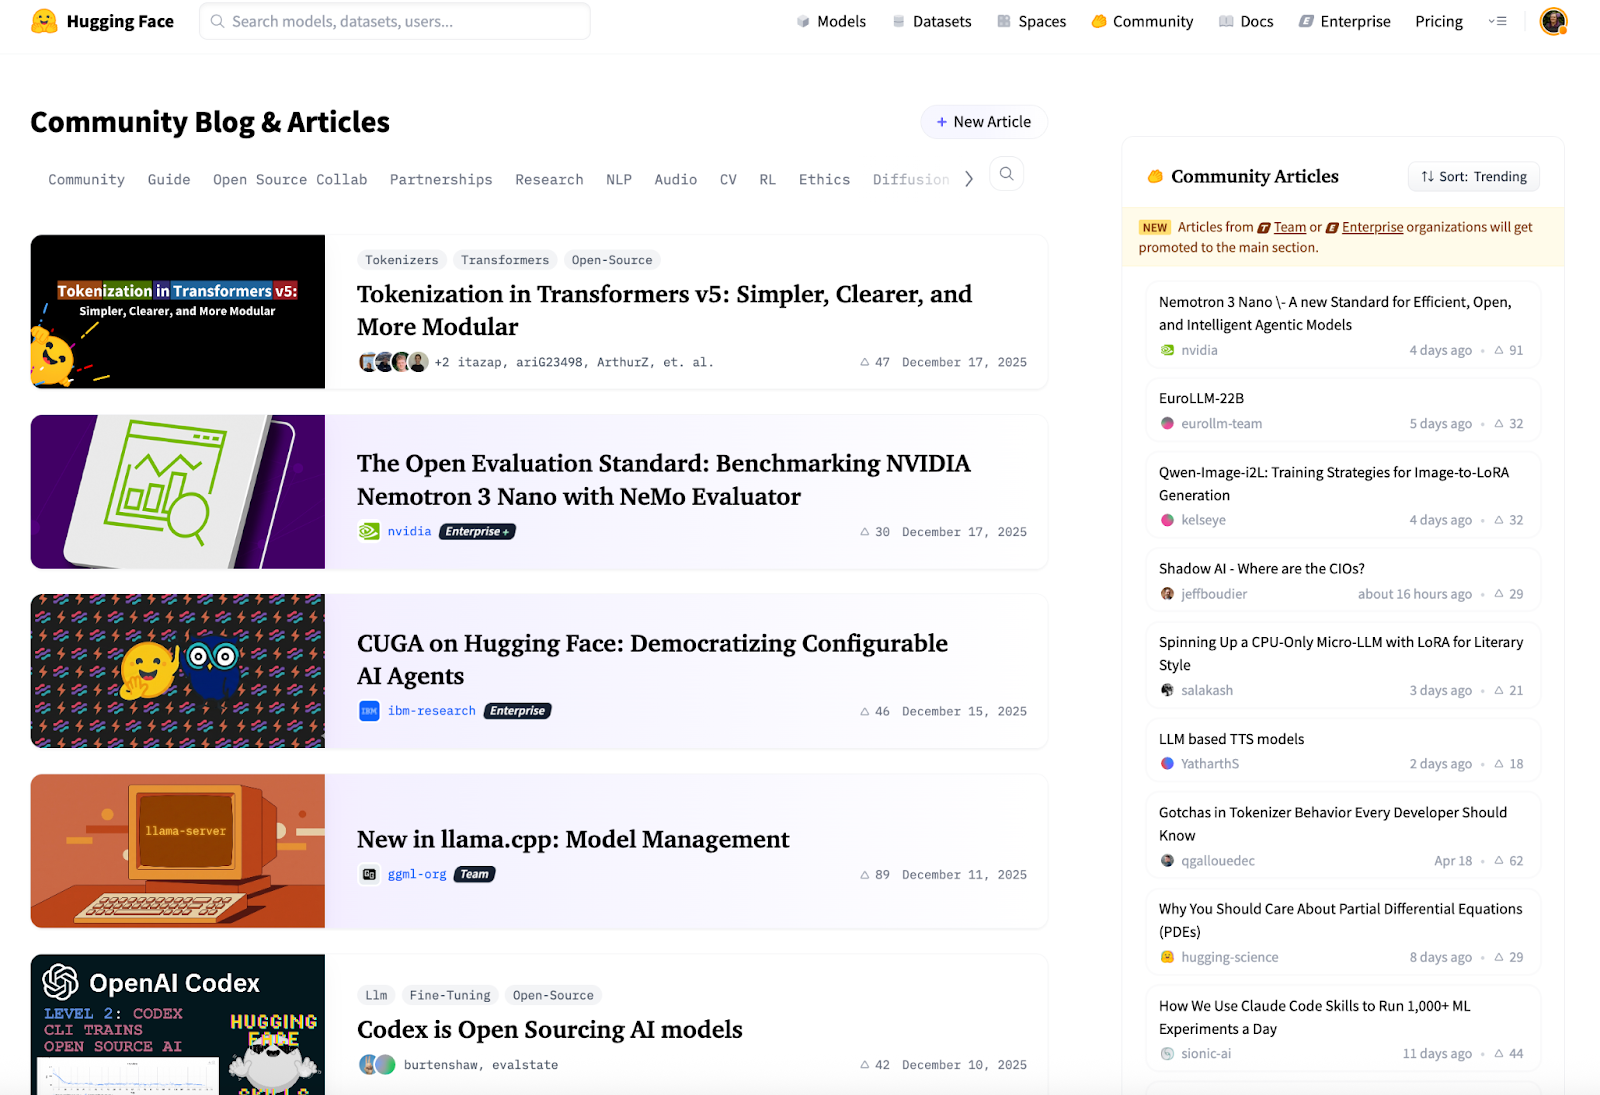
Task: Click the ggml-org organization icon
Action: coord(369,874)
